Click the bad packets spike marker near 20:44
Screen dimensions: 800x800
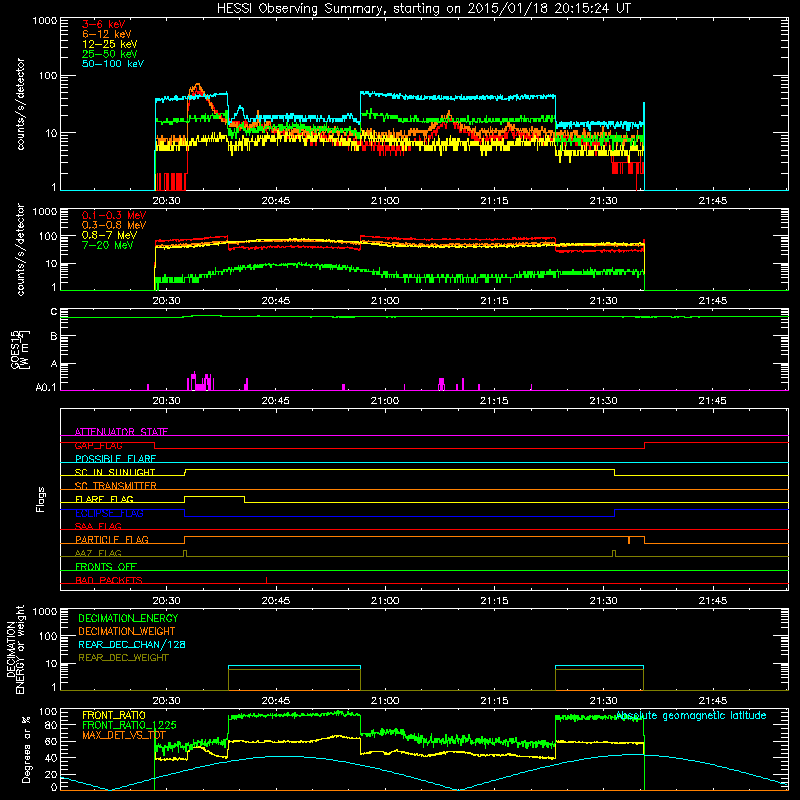(x=266, y=580)
